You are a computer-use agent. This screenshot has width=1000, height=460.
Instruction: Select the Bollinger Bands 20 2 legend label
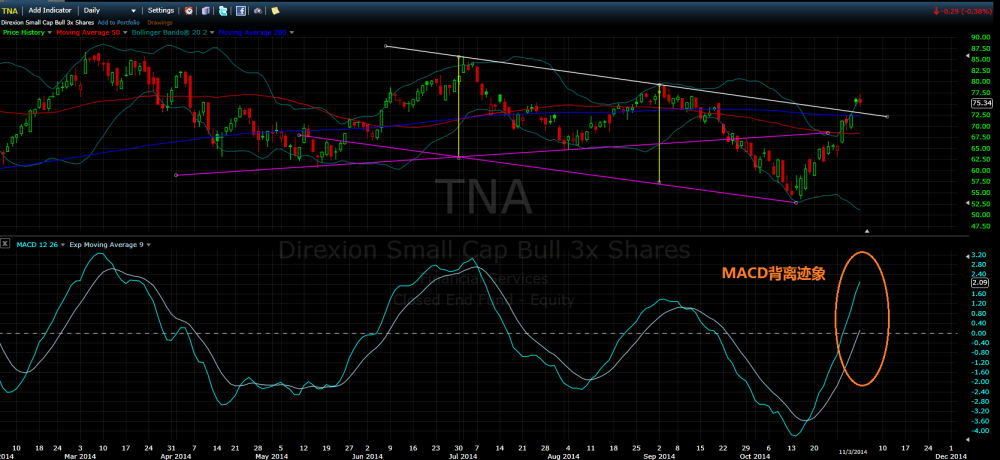point(170,32)
